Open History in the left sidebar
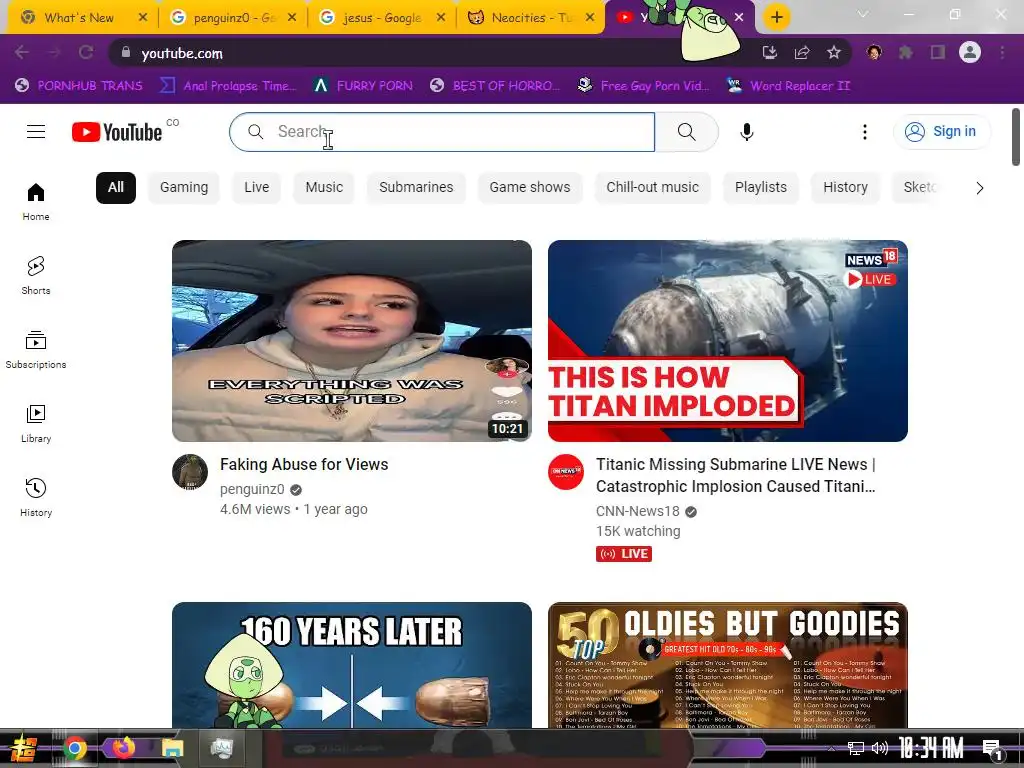This screenshot has width=1024, height=768. point(36,498)
